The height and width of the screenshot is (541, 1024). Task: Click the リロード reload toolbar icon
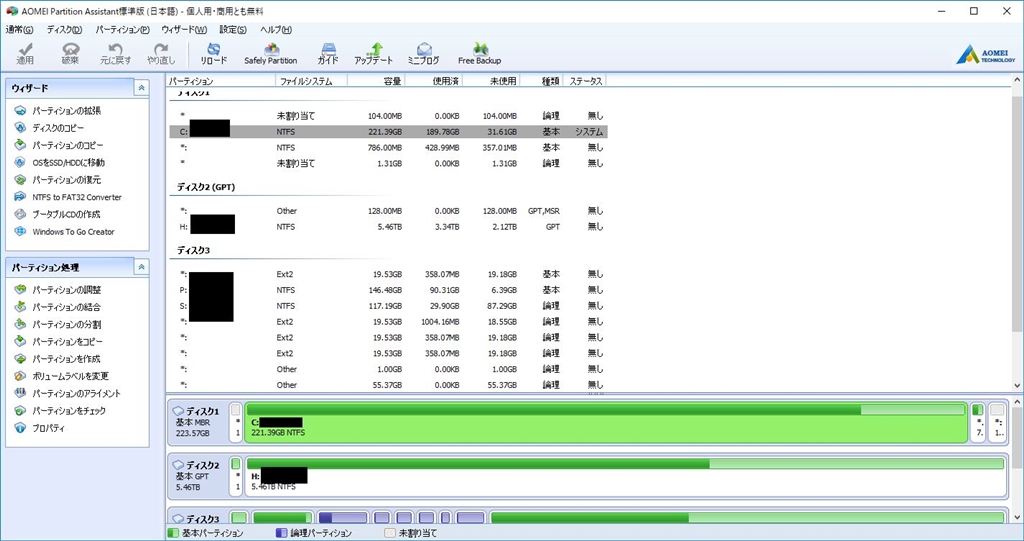pyautogui.click(x=214, y=54)
